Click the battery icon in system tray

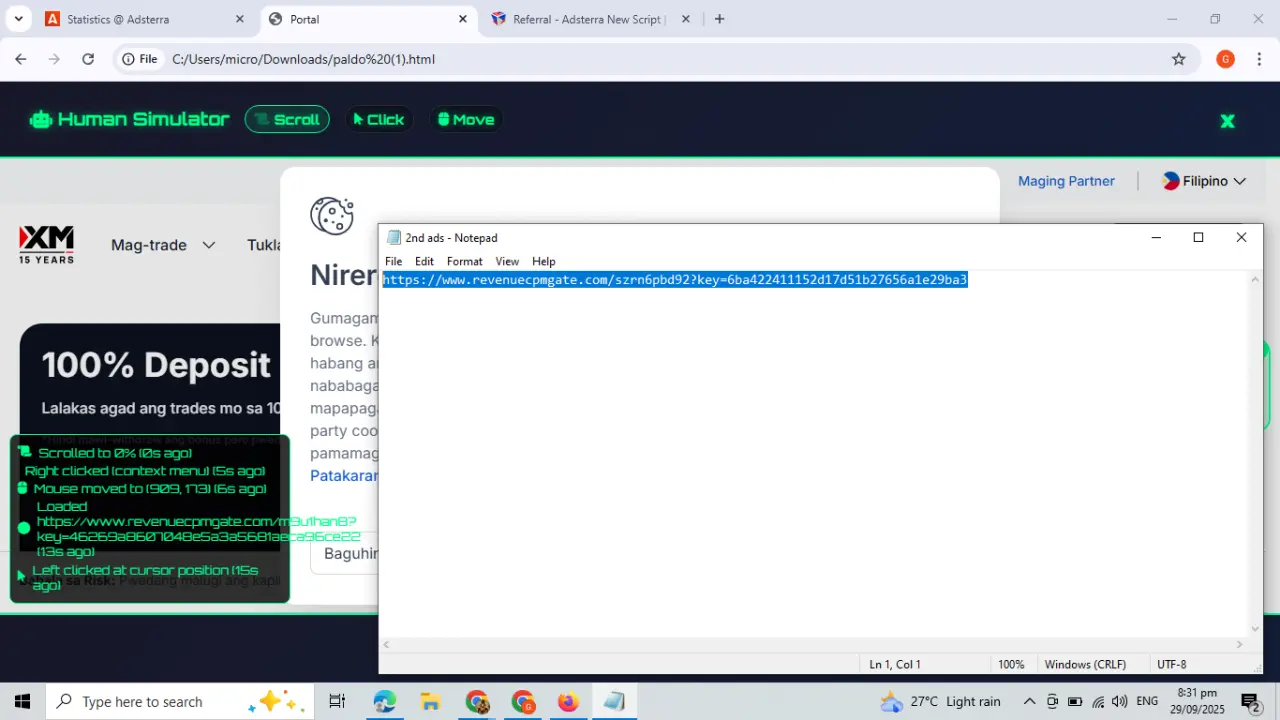(1075, 702)
